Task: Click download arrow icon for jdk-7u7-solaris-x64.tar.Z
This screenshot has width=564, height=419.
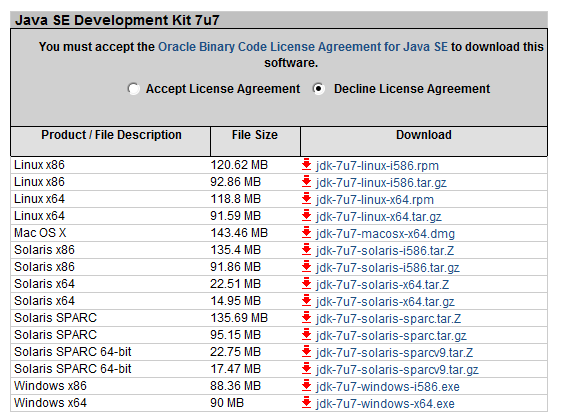Action: [x=306, y=284]
